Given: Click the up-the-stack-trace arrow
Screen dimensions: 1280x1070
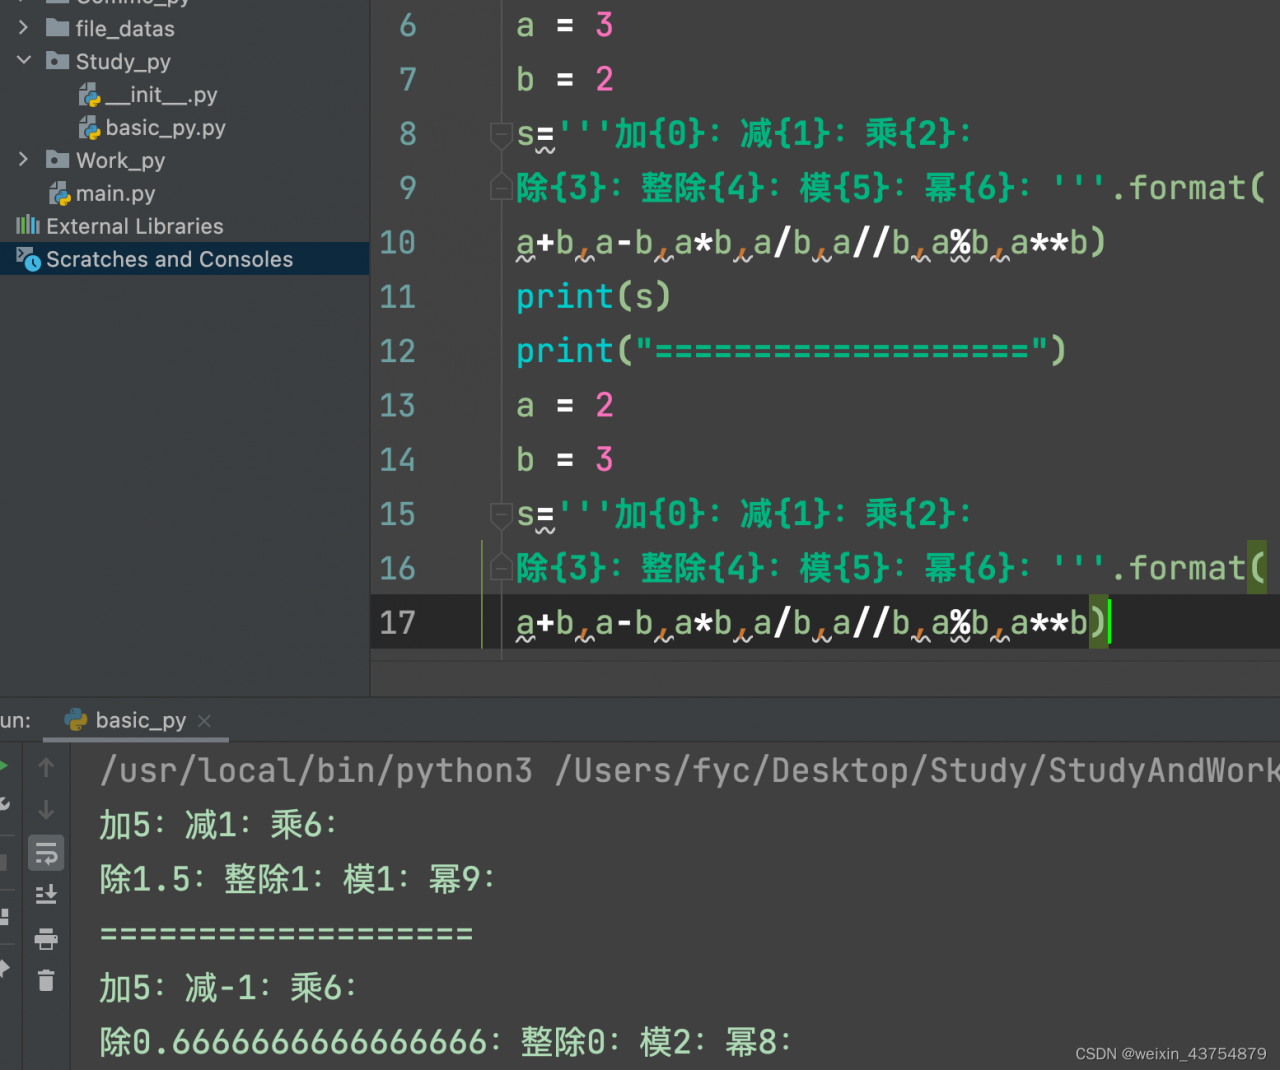Looking at the screenshot, I should 46,768.
